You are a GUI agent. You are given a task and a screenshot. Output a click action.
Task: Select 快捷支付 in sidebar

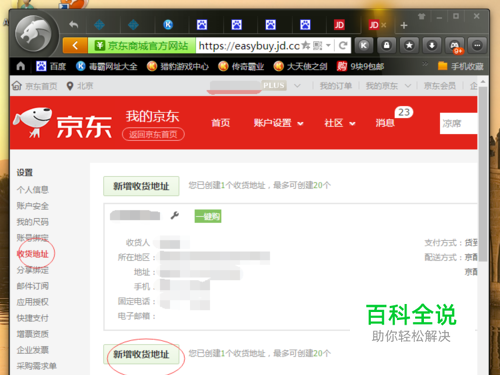point(33,318)
